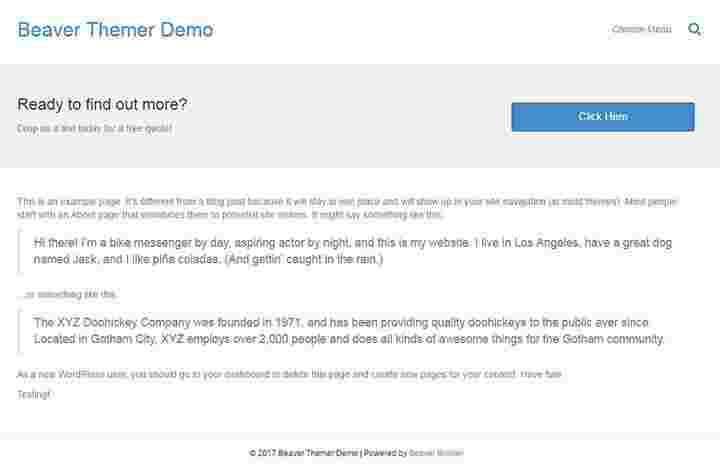Click the year 1971 in the blockquote
This screenshot has width=720, height=464.
point(288,323)
